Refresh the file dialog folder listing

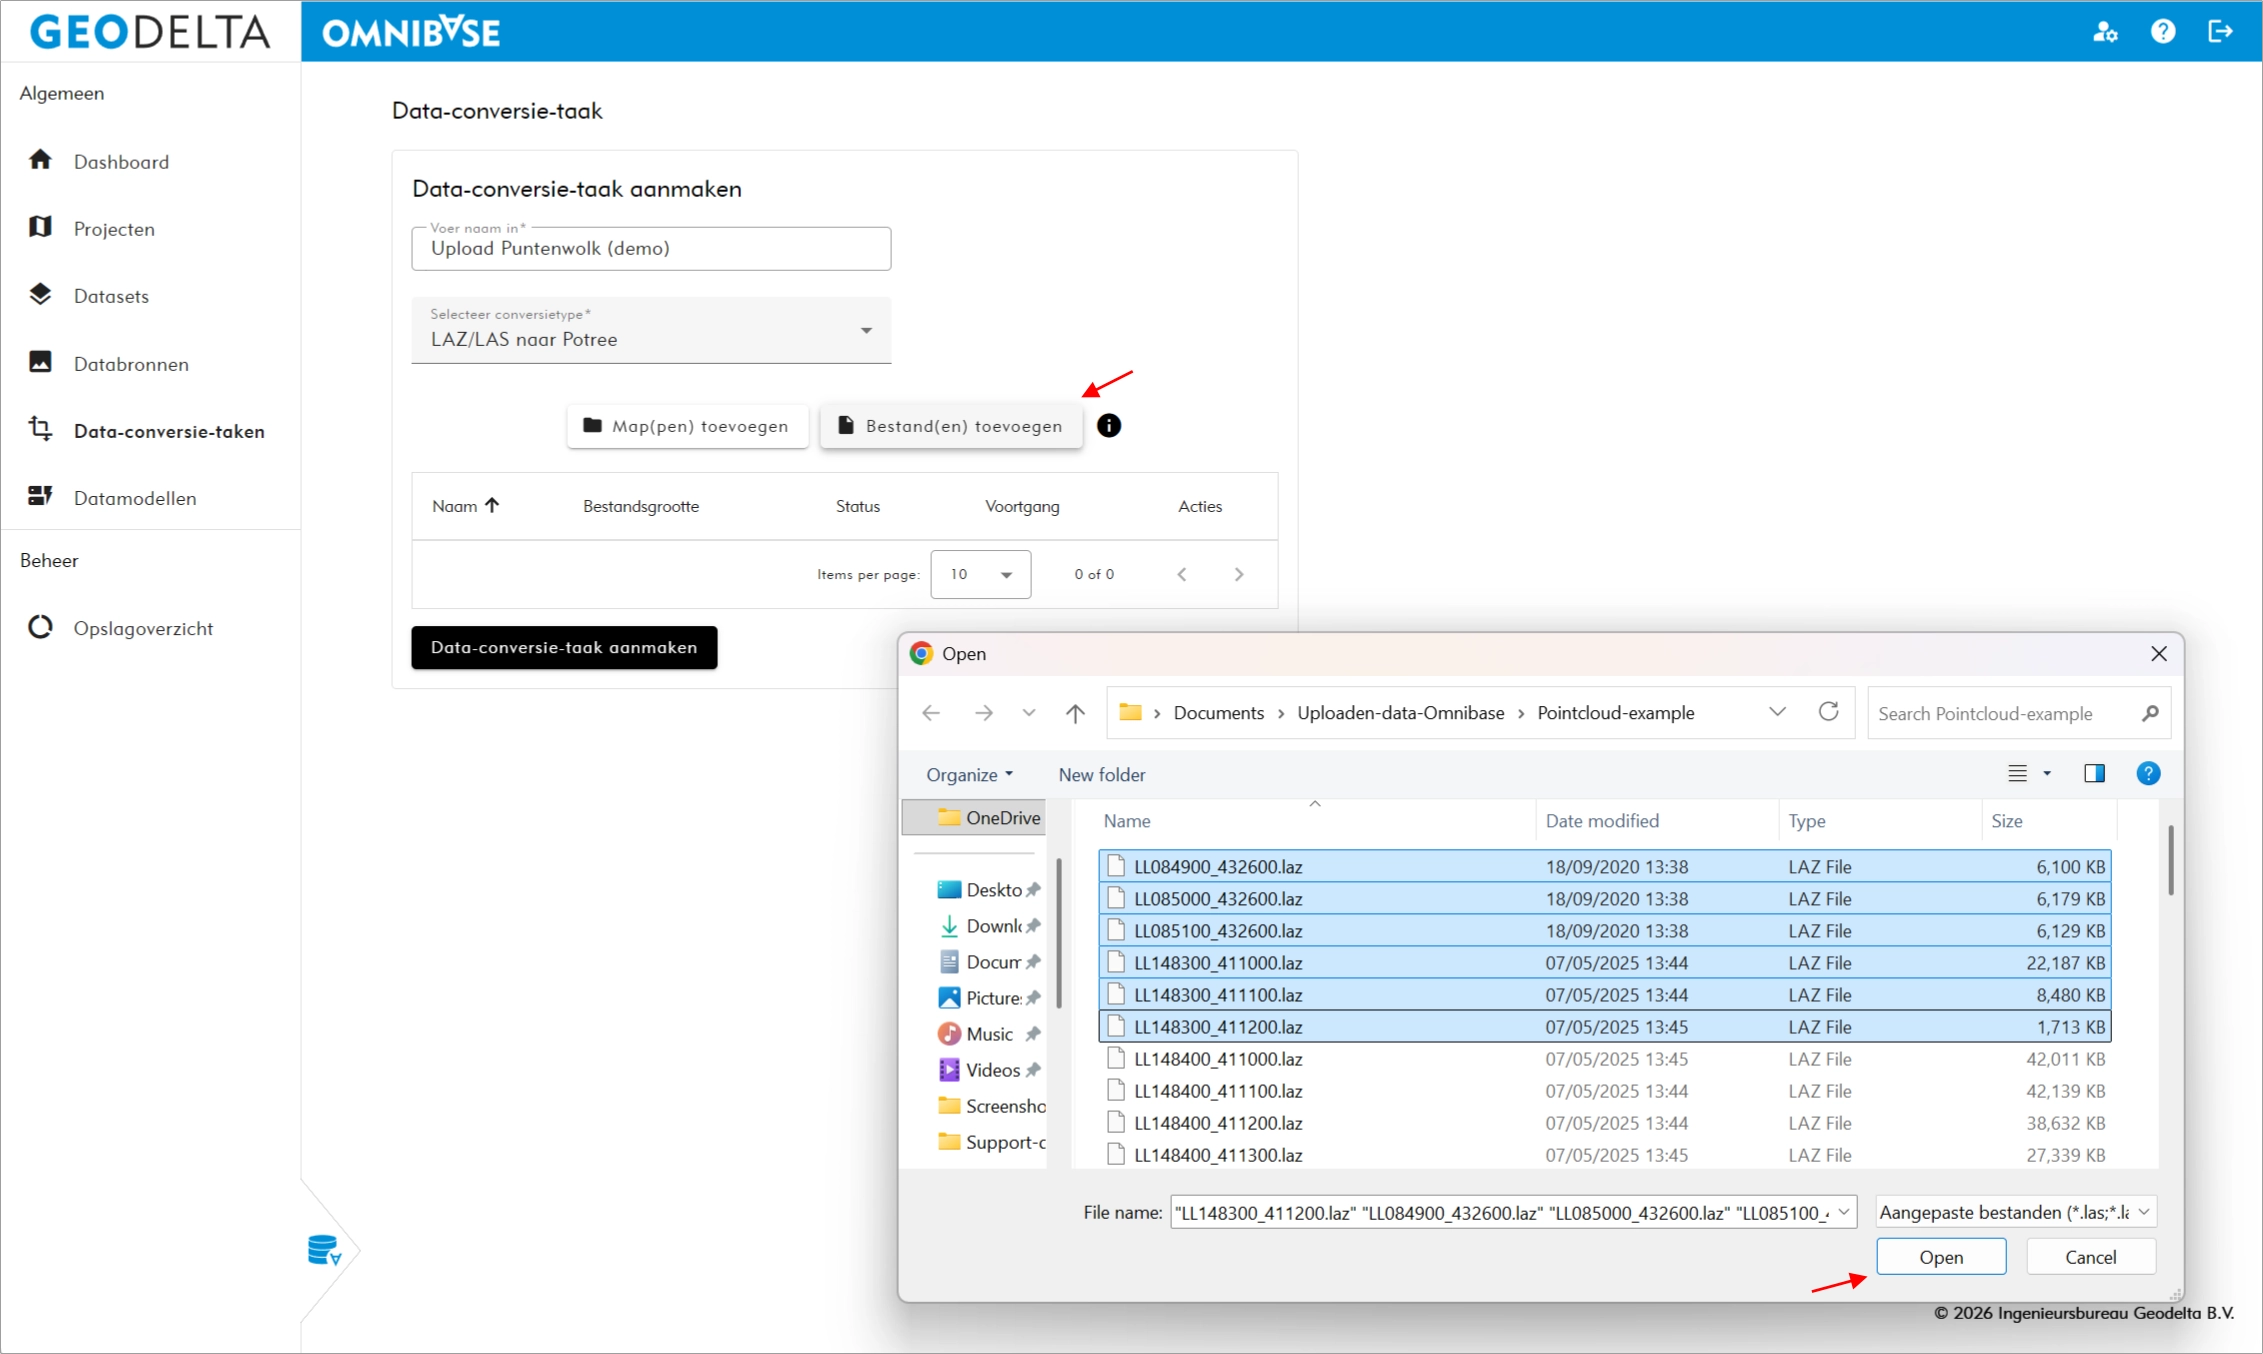[x=1828, y=712]
